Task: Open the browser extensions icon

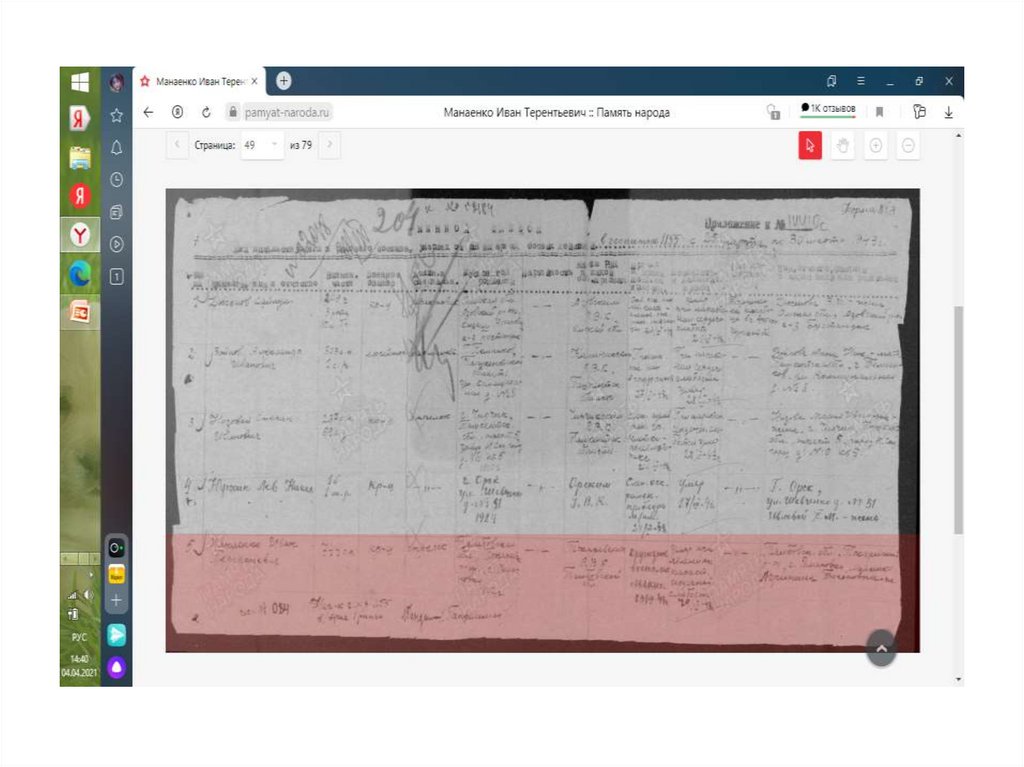Action: [920, 112]
